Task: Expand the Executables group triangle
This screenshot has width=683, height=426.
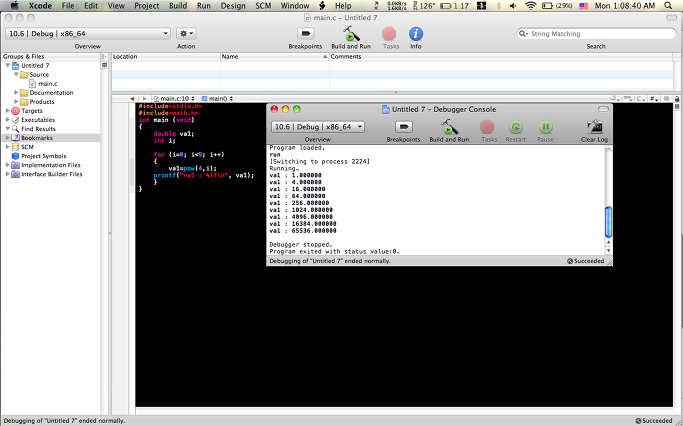Action: [x=7, y=120]
